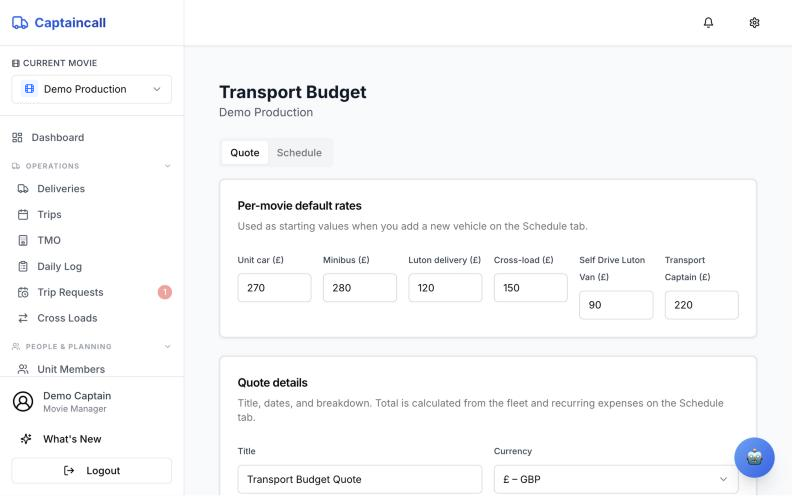800x500 pixels.
Task: Click the Dashboard grid icon
Action: coord(17,138)
